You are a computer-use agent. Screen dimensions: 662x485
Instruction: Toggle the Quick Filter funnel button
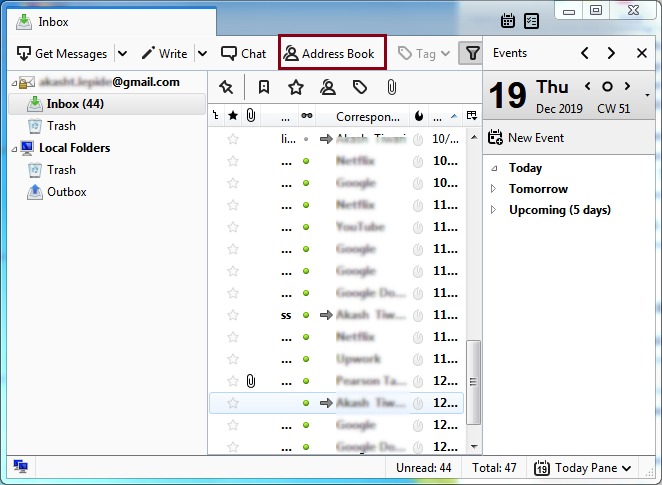(x=472, y=54)
